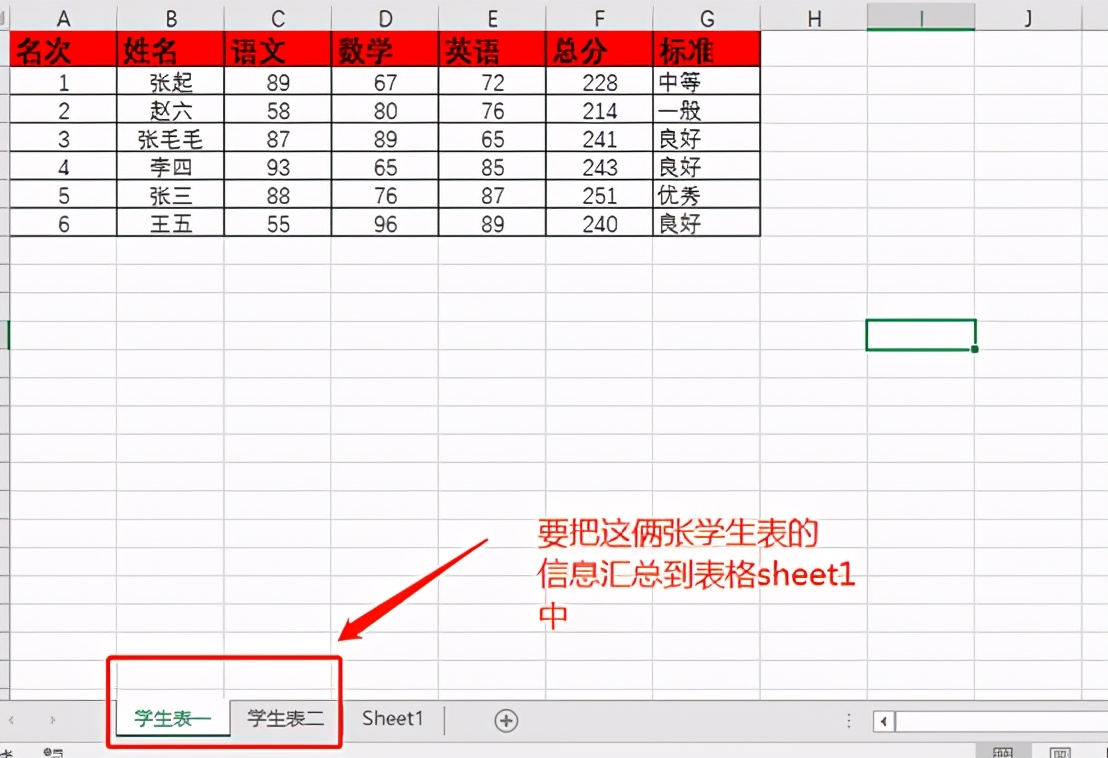Select the cell with name 张毛毛

point(170,138)
